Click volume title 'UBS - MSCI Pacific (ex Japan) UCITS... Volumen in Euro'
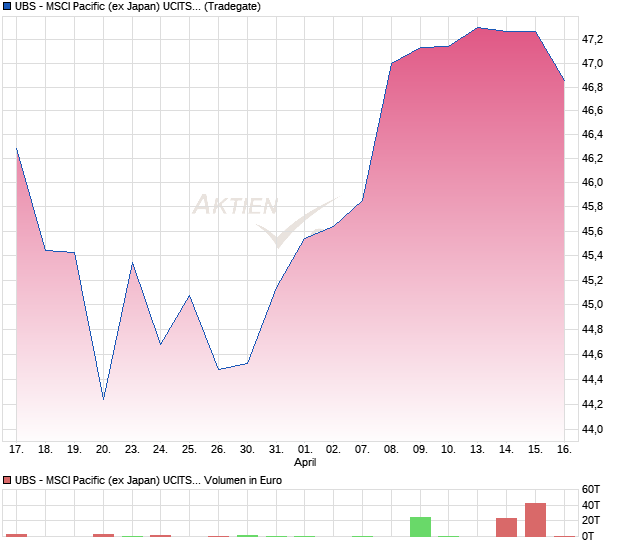 [x=148, y=480]
